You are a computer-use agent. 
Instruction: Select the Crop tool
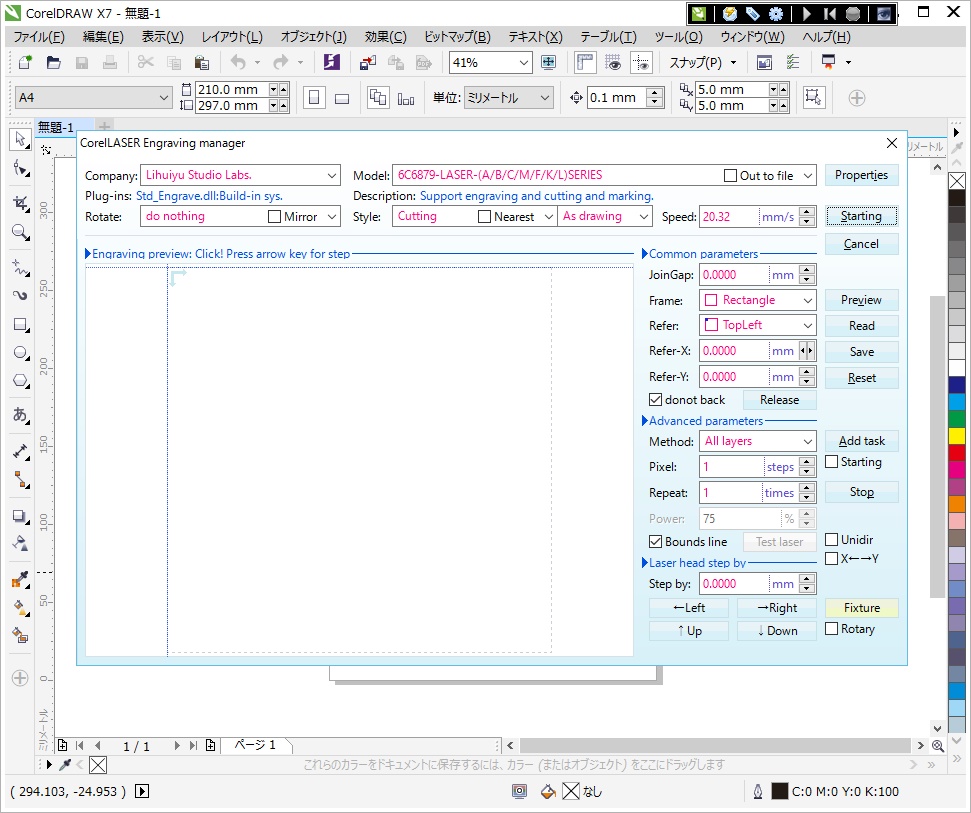click(x=20, y=203)
